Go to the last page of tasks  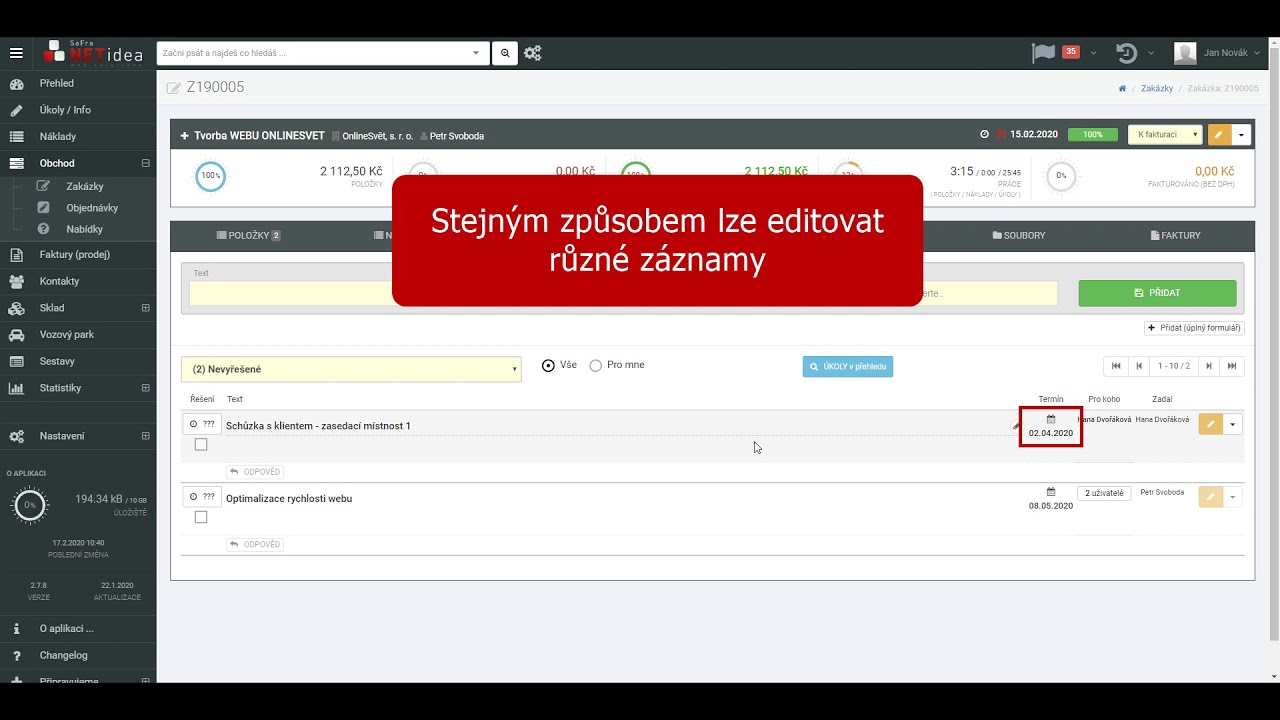[x=1232, y=366]
